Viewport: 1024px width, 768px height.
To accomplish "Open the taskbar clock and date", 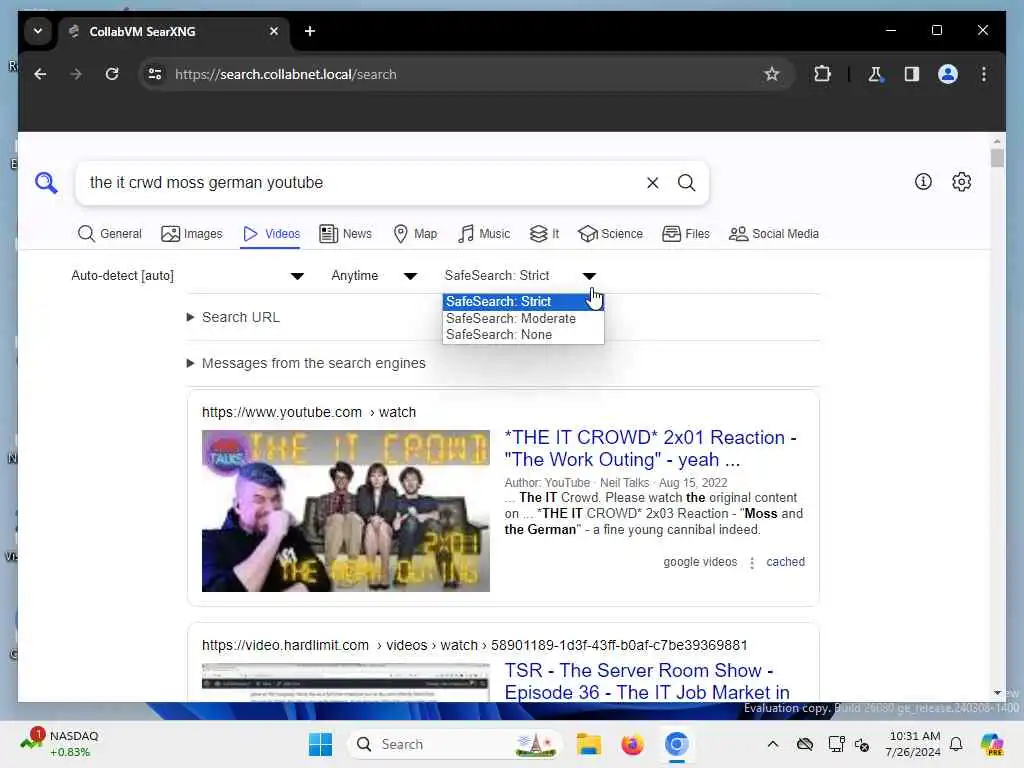I will point(914,744).
